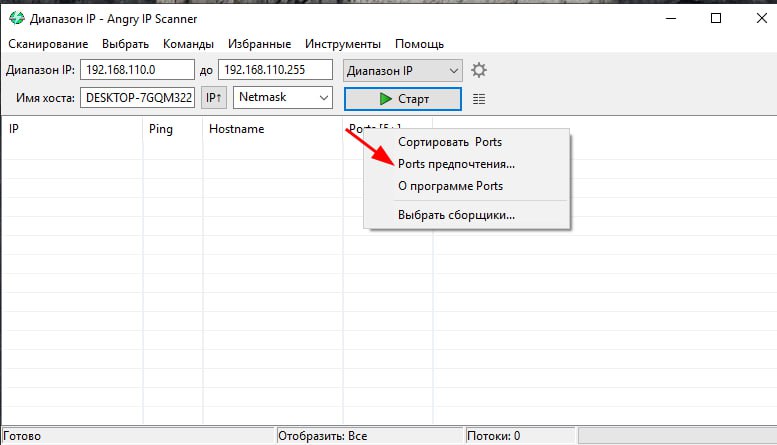Screen dimensions: 777x445
Task: Open the Помощь menu
Action: pyautogui.click(x=419, y=44)
